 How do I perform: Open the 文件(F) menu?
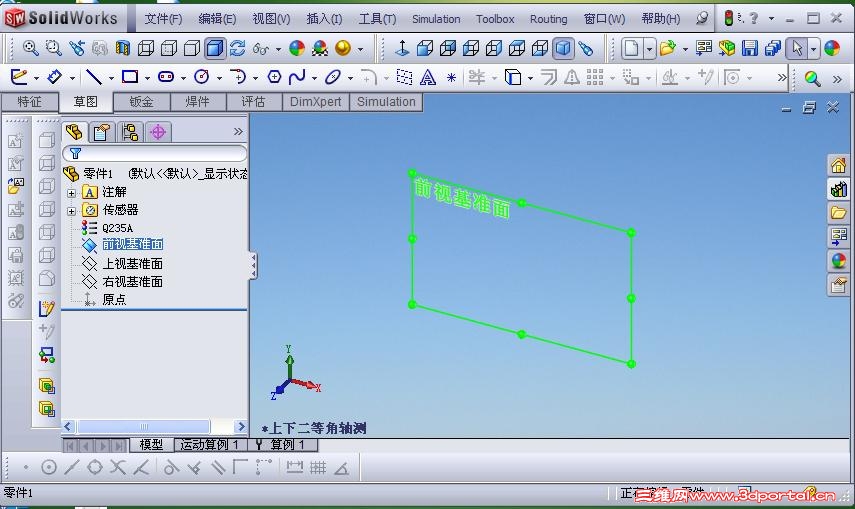point(163,19)
